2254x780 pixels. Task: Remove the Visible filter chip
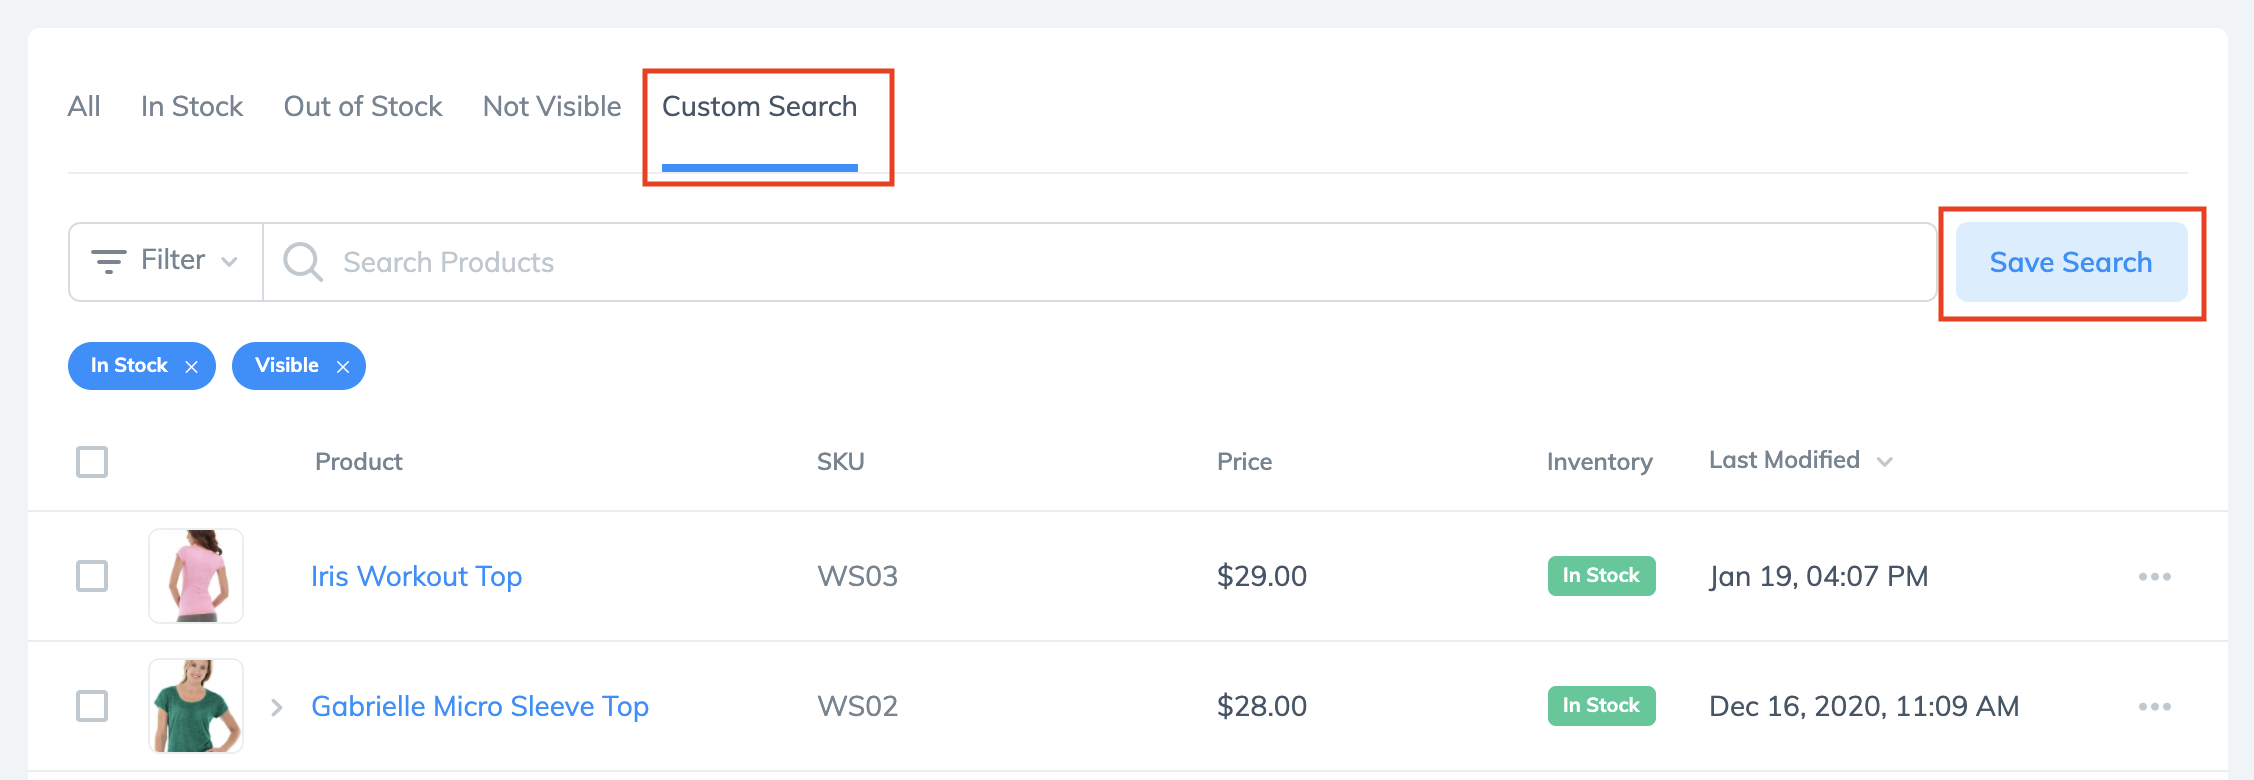click(343, 367)
